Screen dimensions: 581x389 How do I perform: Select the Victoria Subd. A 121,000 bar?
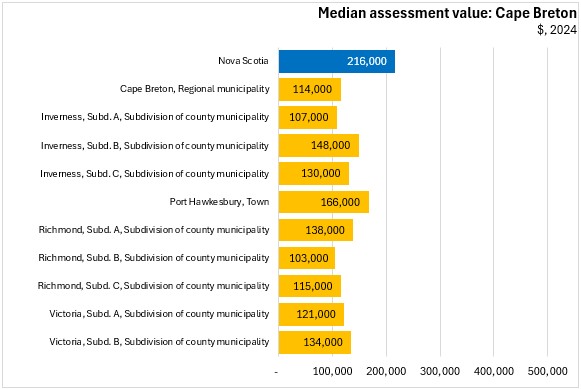(x=311, y=314)
